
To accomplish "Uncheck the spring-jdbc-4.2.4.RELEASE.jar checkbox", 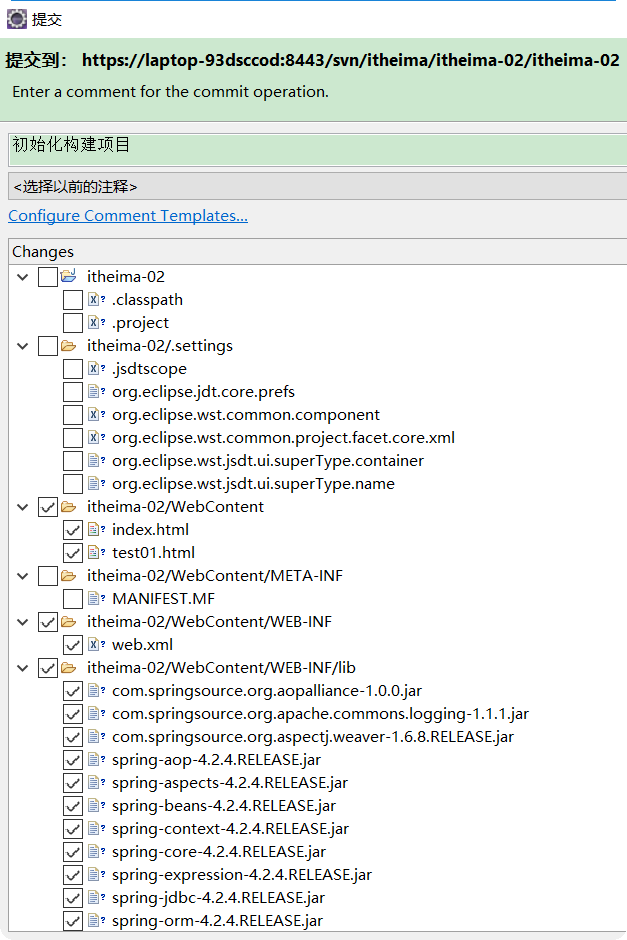I will coord(73,898).
